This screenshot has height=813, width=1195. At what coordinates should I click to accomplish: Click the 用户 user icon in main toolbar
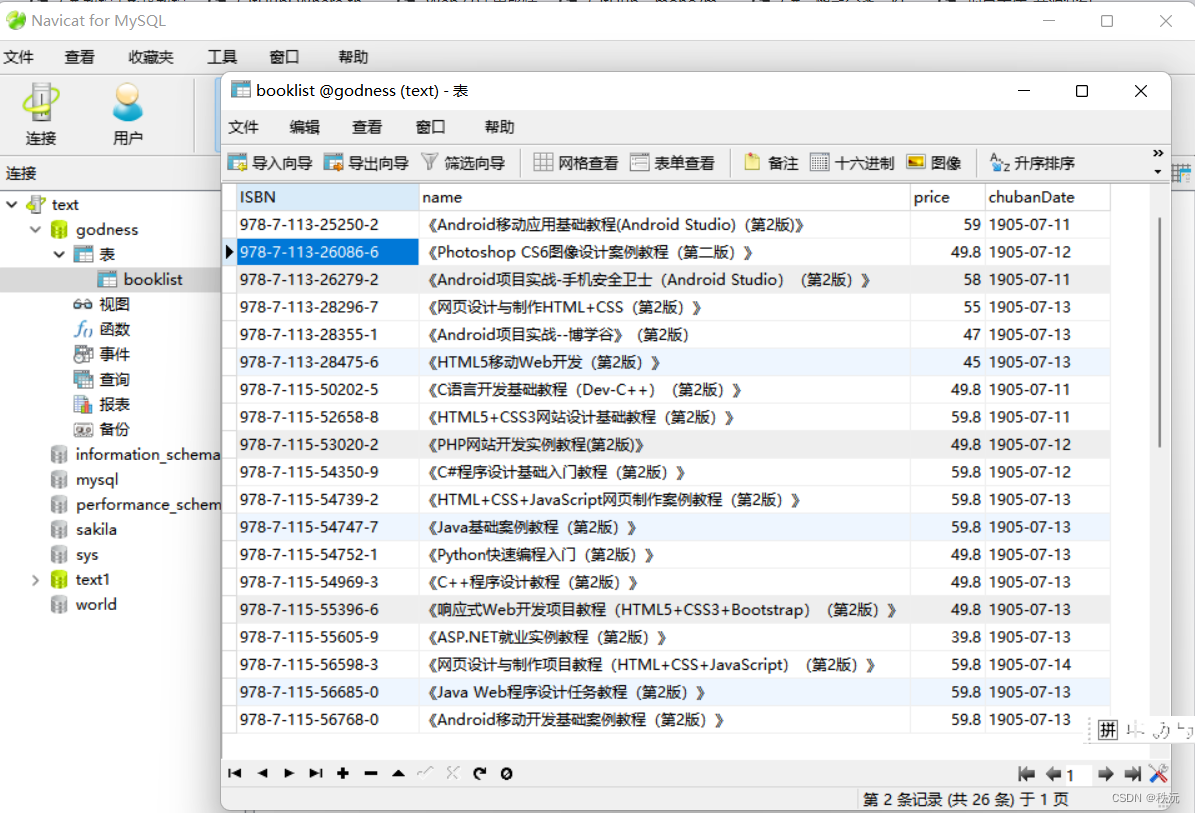coord(127,114)
